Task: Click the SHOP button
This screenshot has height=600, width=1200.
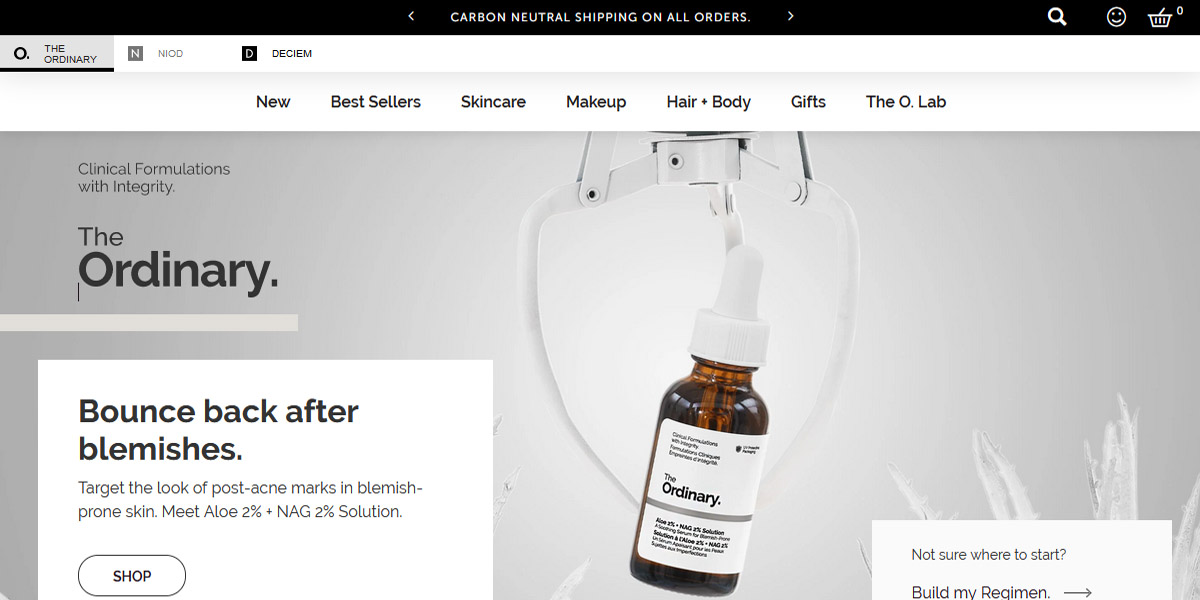Action: [132, 576]
